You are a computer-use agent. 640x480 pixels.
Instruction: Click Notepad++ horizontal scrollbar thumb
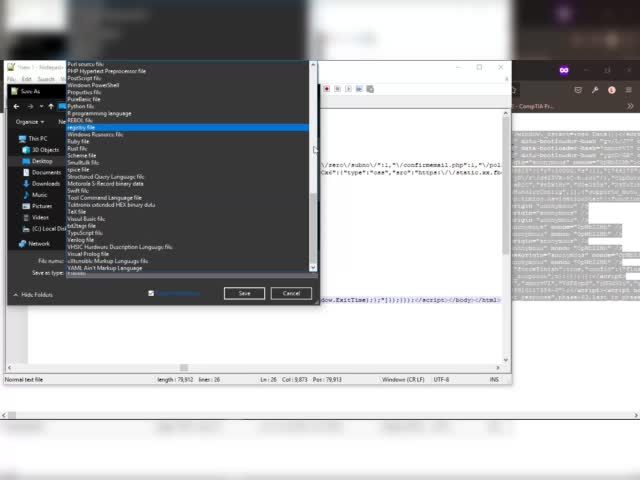click(x=184, y=368)
